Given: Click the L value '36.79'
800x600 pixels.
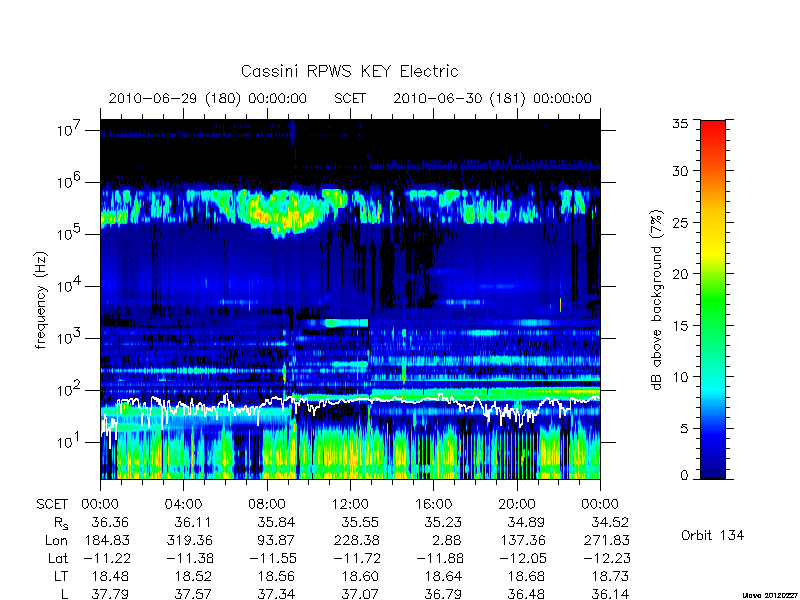Looking at the screenshot, I should [443, 594].
